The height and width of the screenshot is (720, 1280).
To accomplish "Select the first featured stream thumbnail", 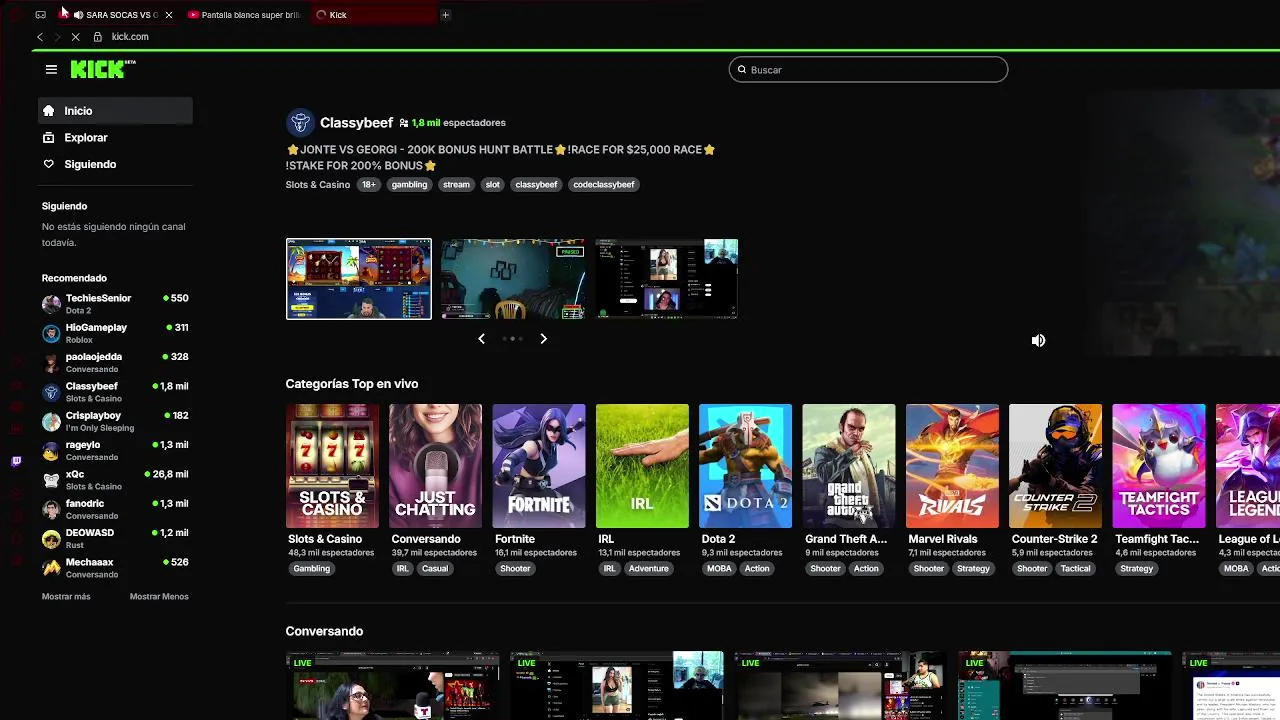I will point(359,279).
